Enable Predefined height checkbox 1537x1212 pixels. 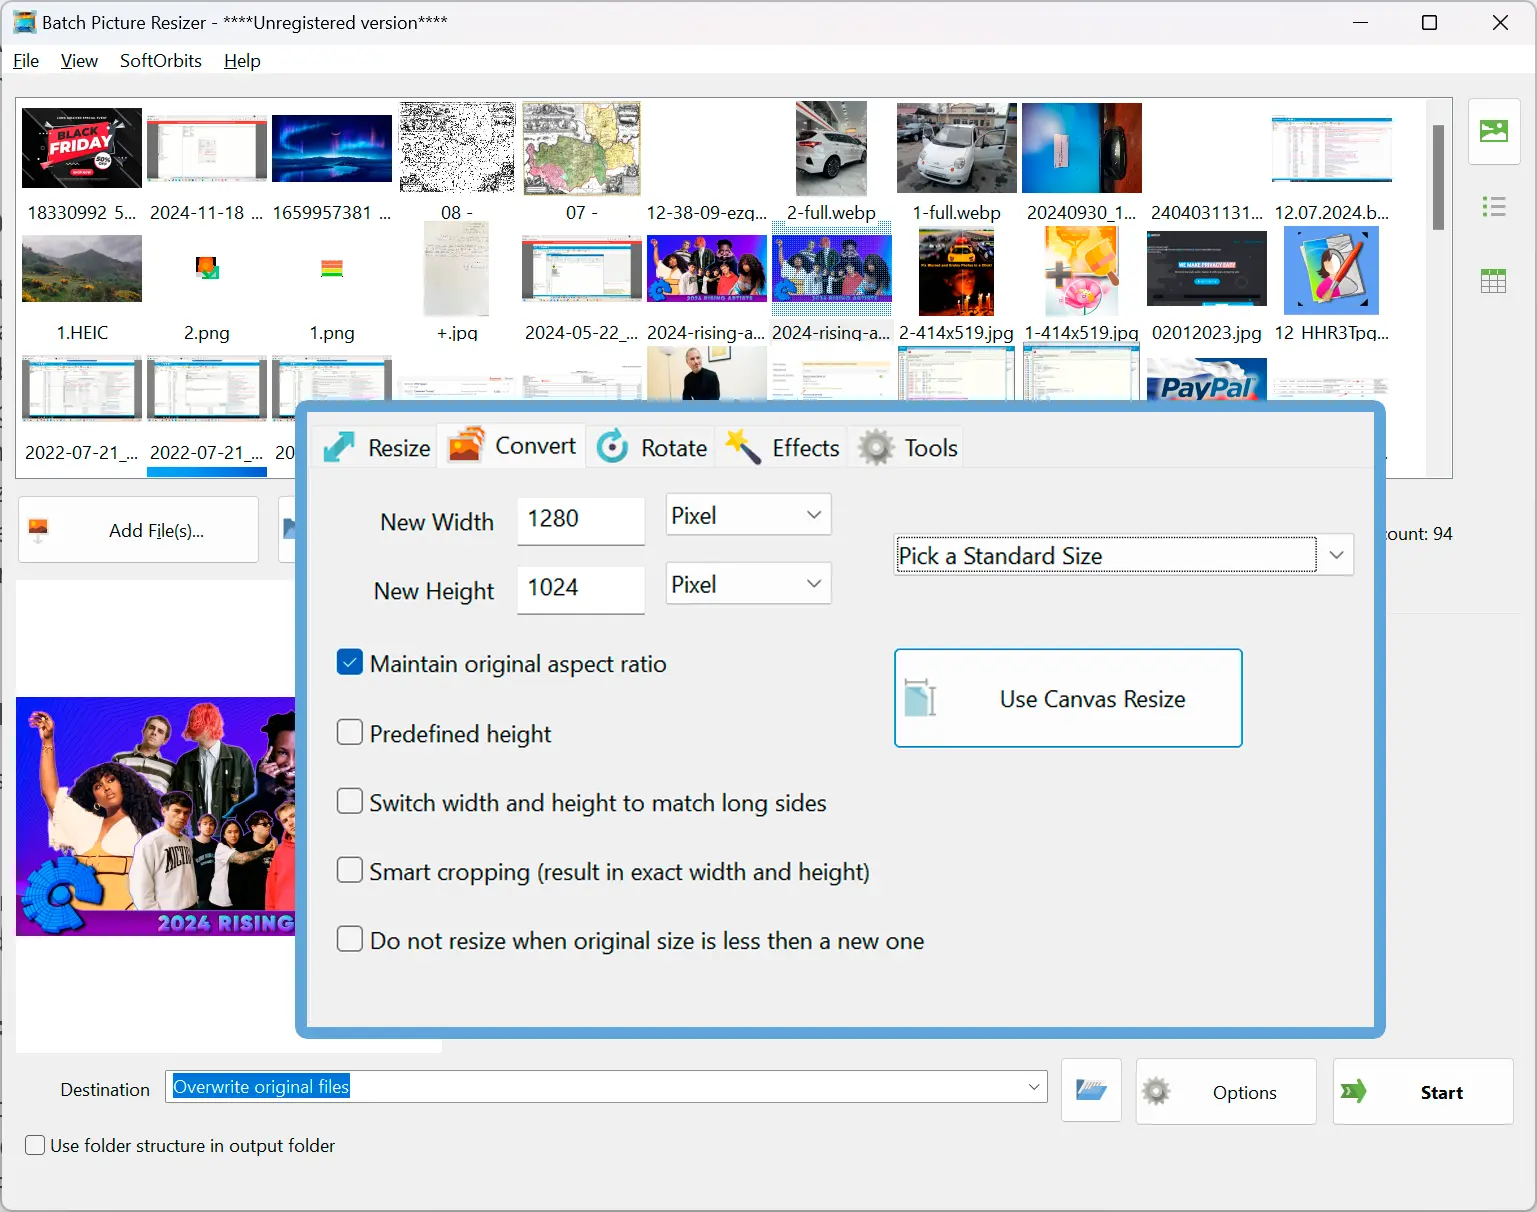pos(350,733)
